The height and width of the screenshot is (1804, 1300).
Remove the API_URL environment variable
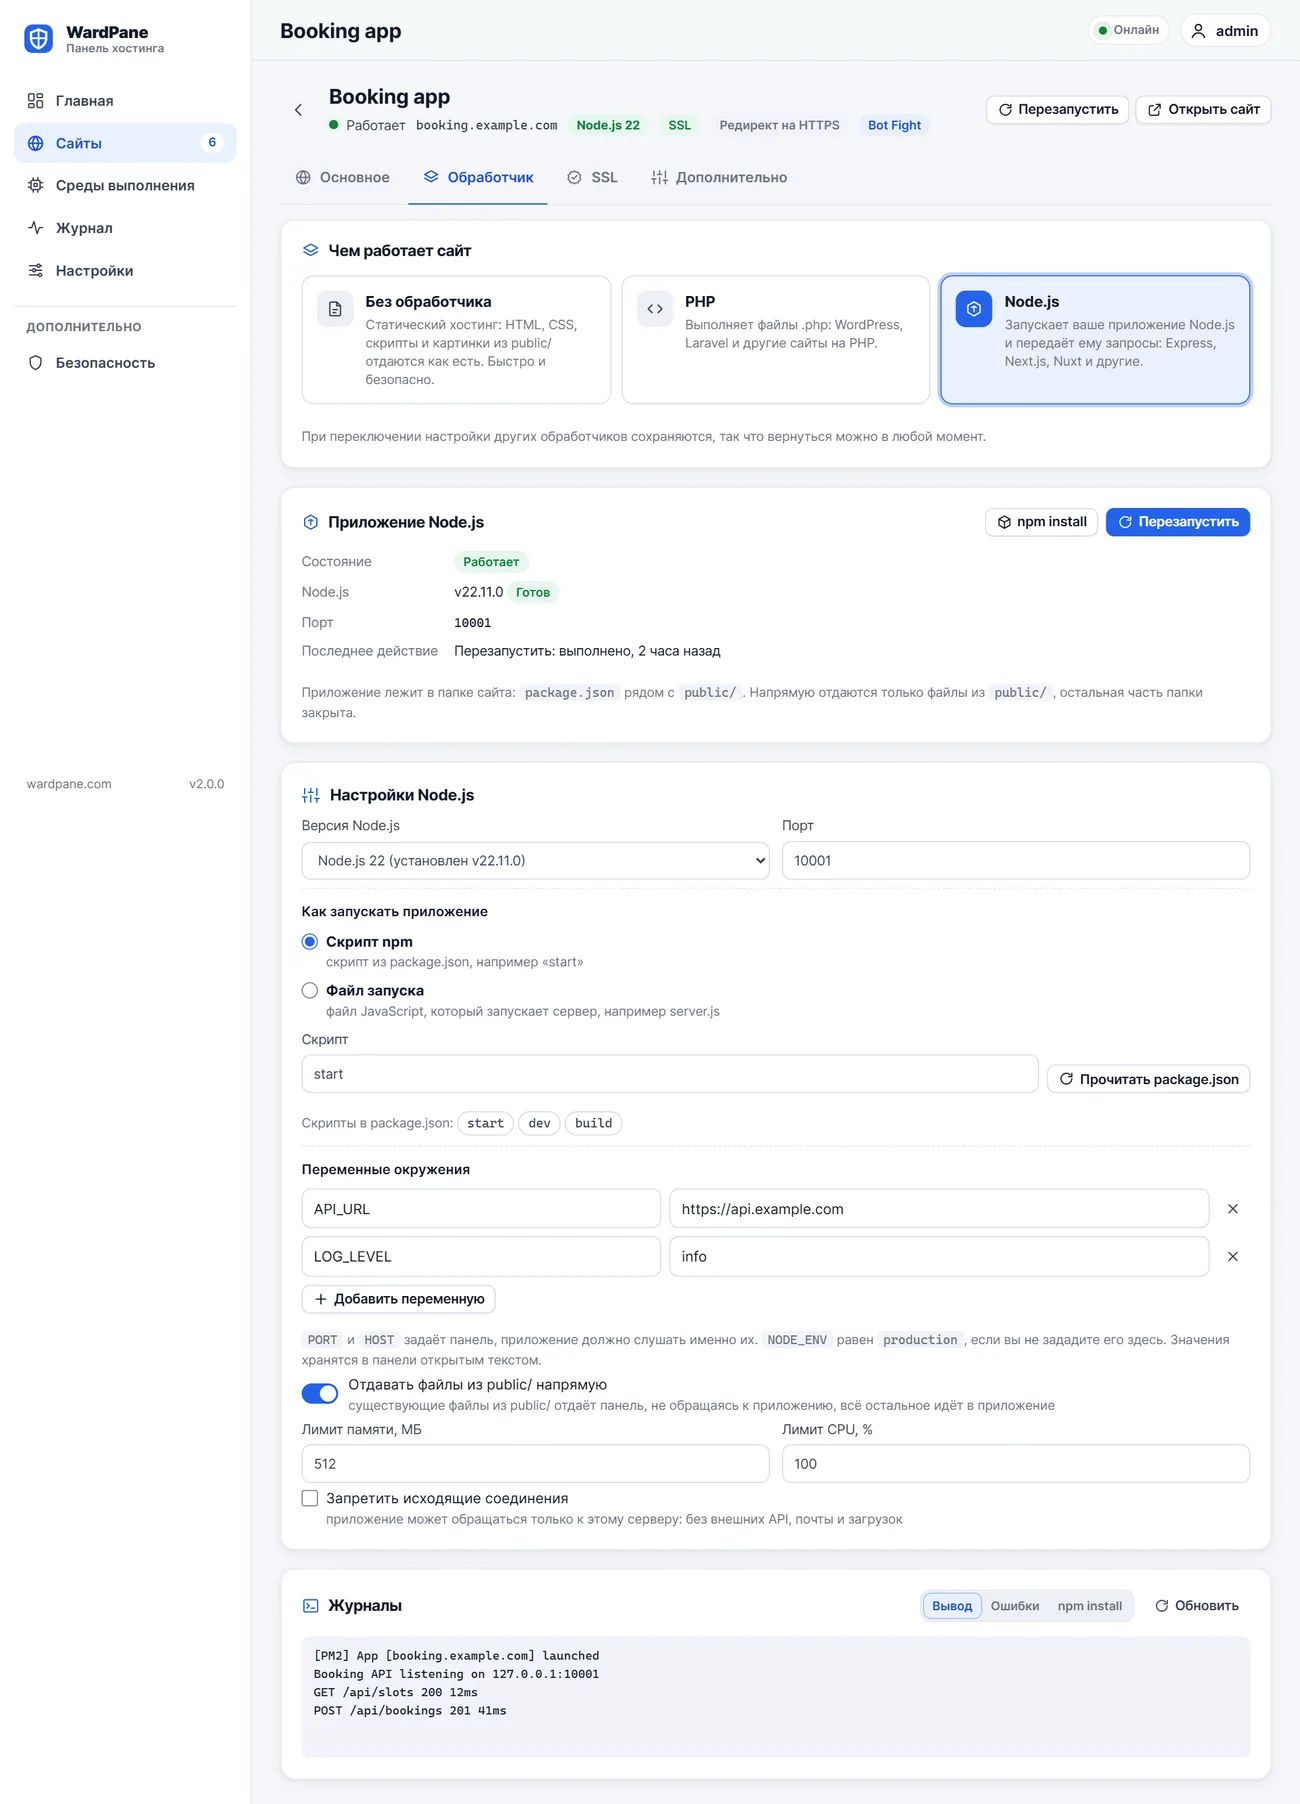click(1233, 1209)
